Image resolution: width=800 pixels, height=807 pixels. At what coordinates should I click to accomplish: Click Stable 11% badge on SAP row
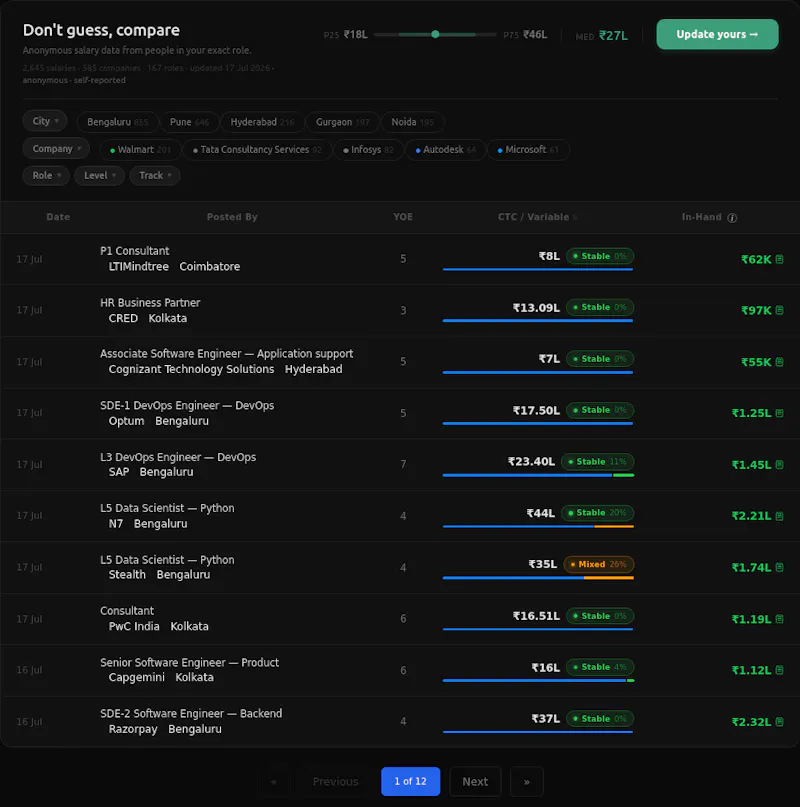click(598, 462)
